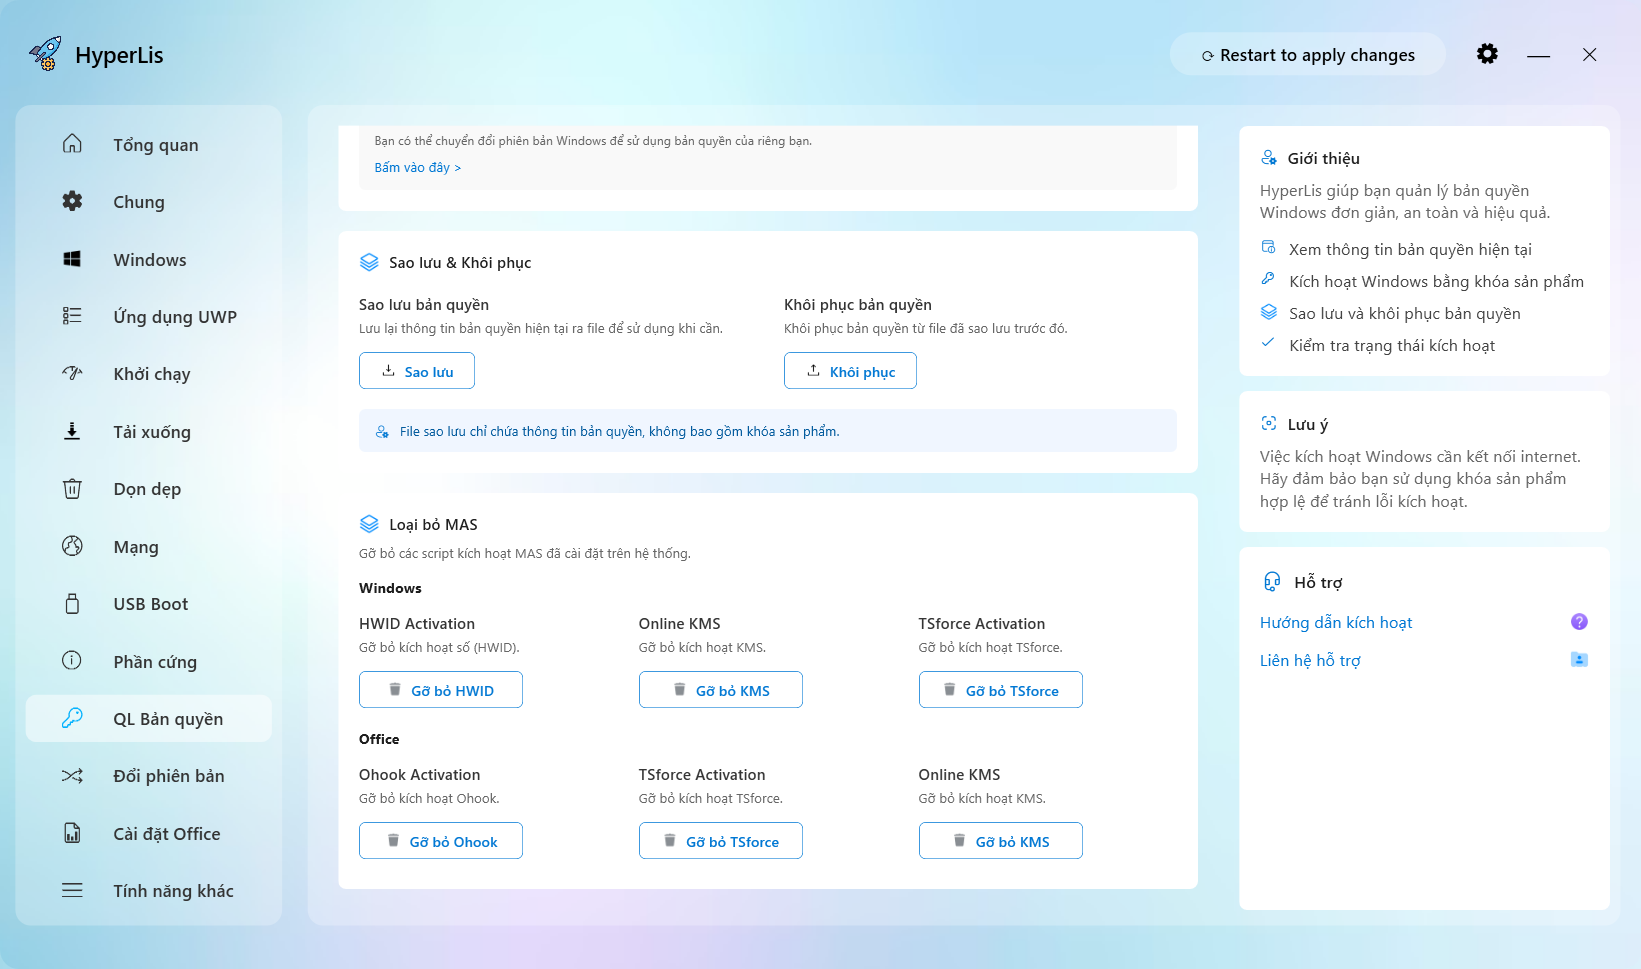
Task: Open Hướng dẫn kích hoạt link
Action: [x=1336, y=622]
